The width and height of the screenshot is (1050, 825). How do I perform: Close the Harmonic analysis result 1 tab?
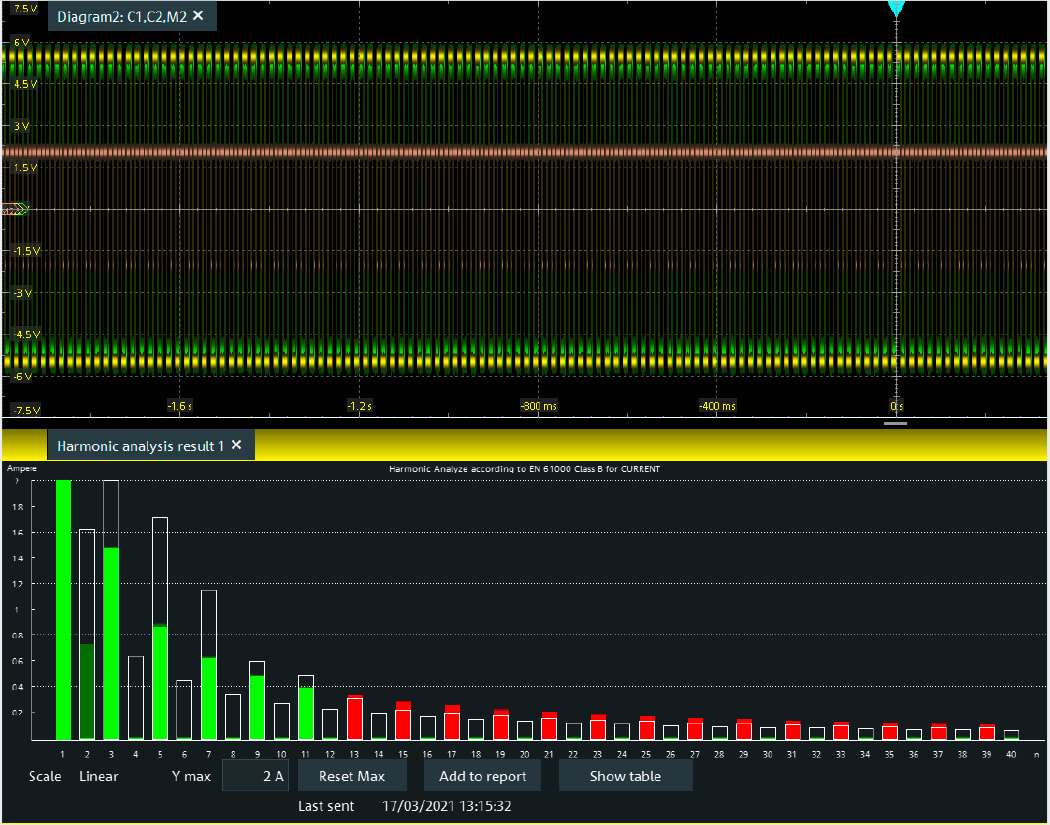click(236, 445)
